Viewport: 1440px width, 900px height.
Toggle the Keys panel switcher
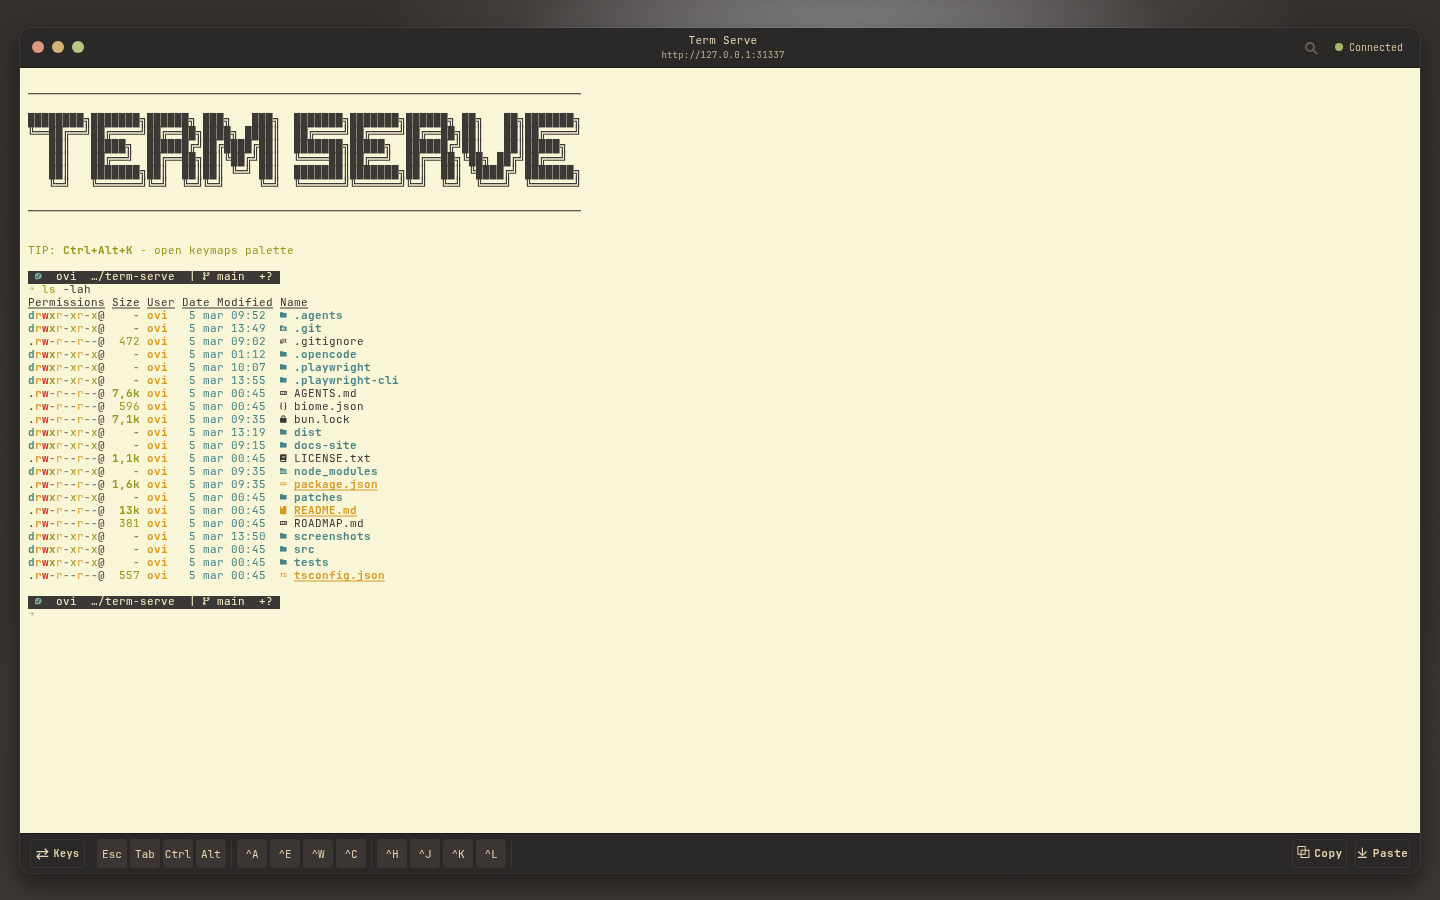tap(57, 853)
